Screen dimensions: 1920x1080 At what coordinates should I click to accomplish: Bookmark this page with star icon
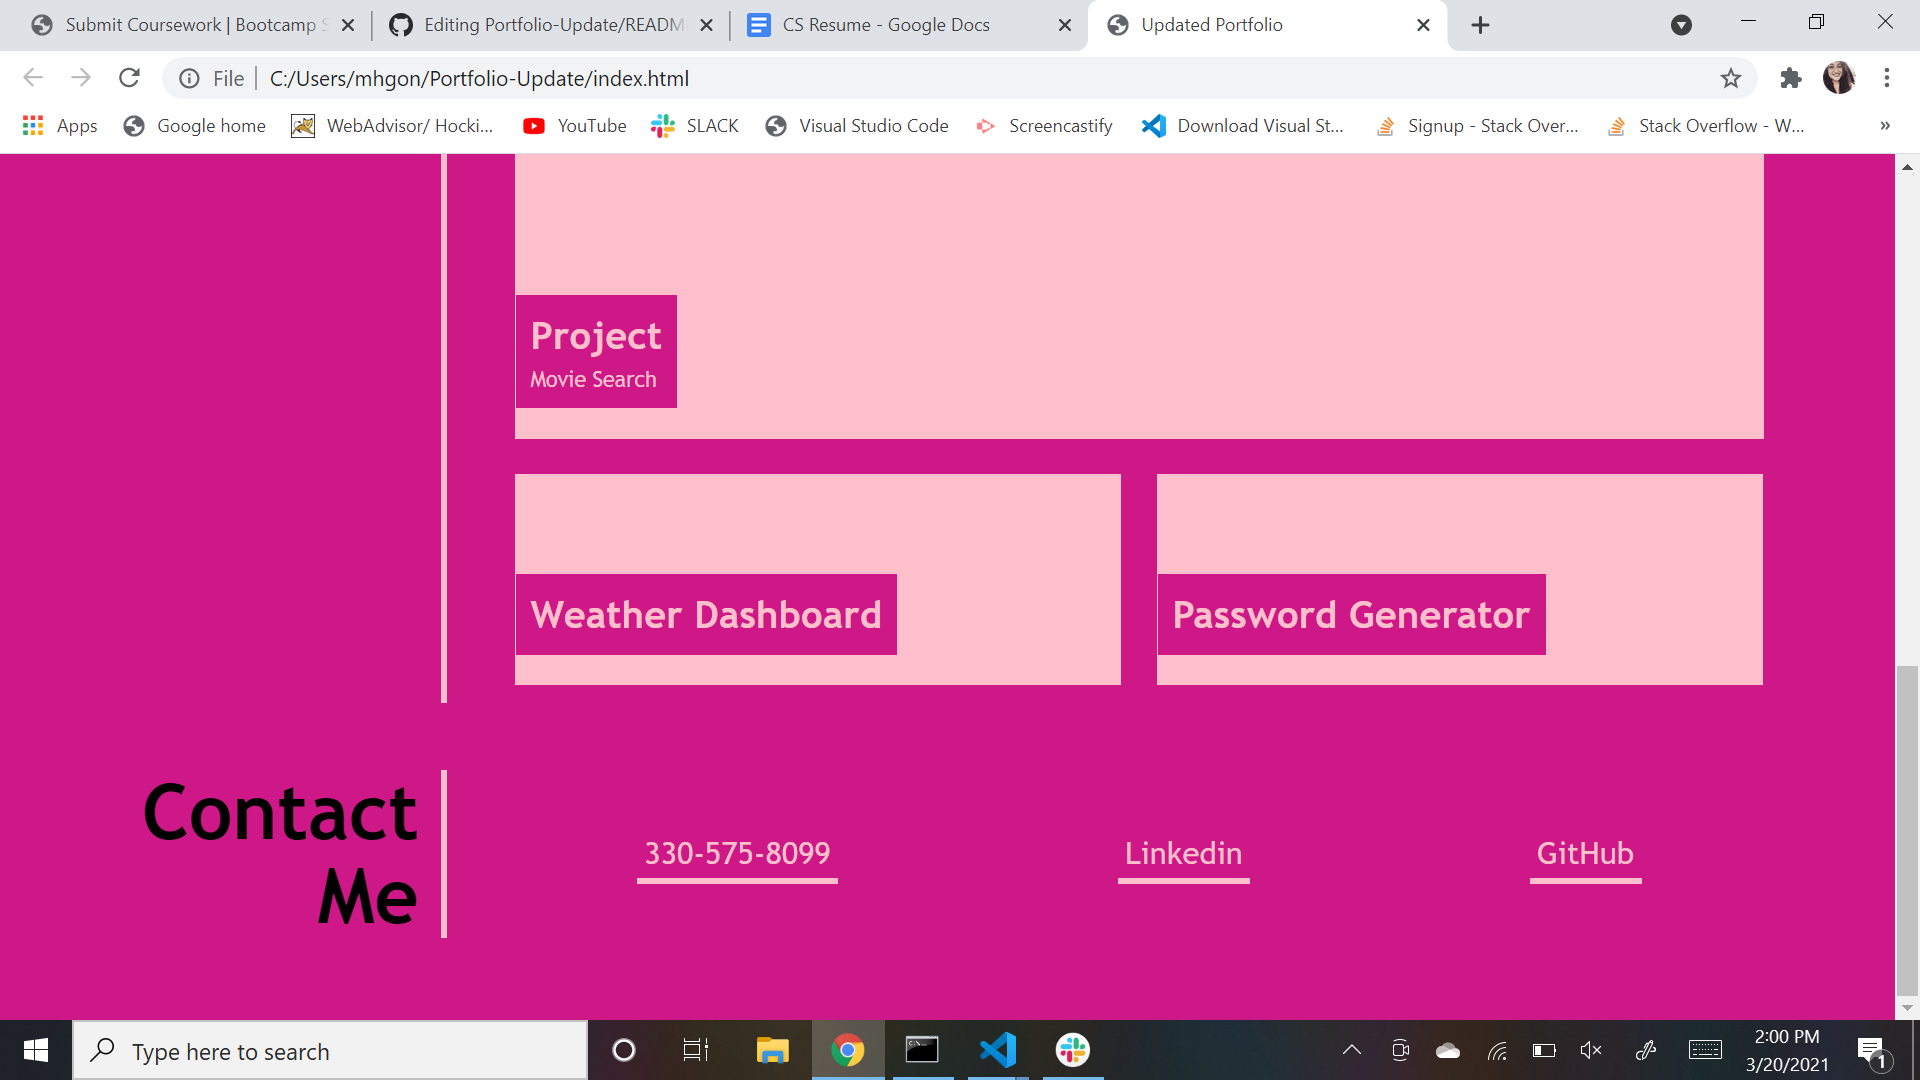click(1731, 78)
